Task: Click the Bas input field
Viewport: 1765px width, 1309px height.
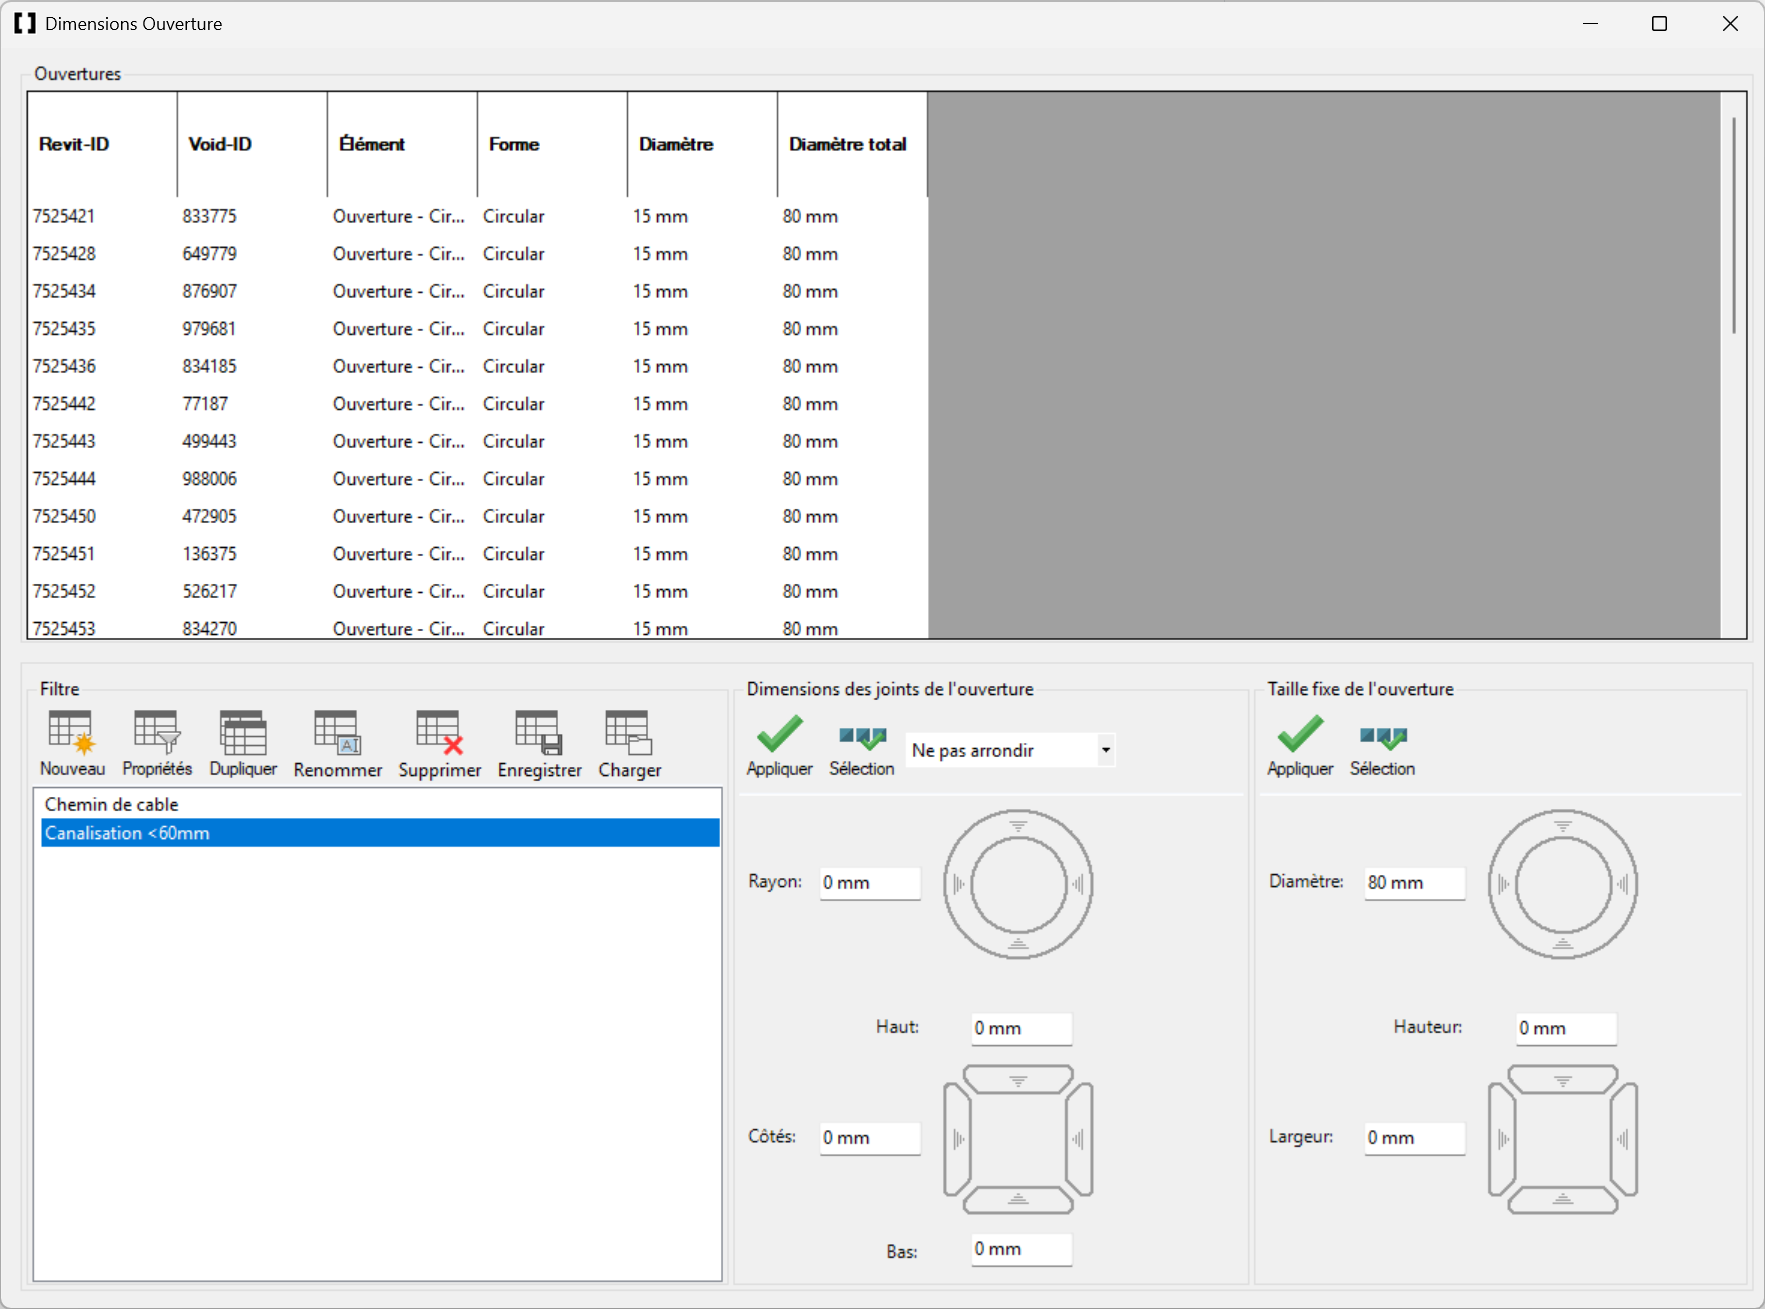Action: point(1021,1249)
